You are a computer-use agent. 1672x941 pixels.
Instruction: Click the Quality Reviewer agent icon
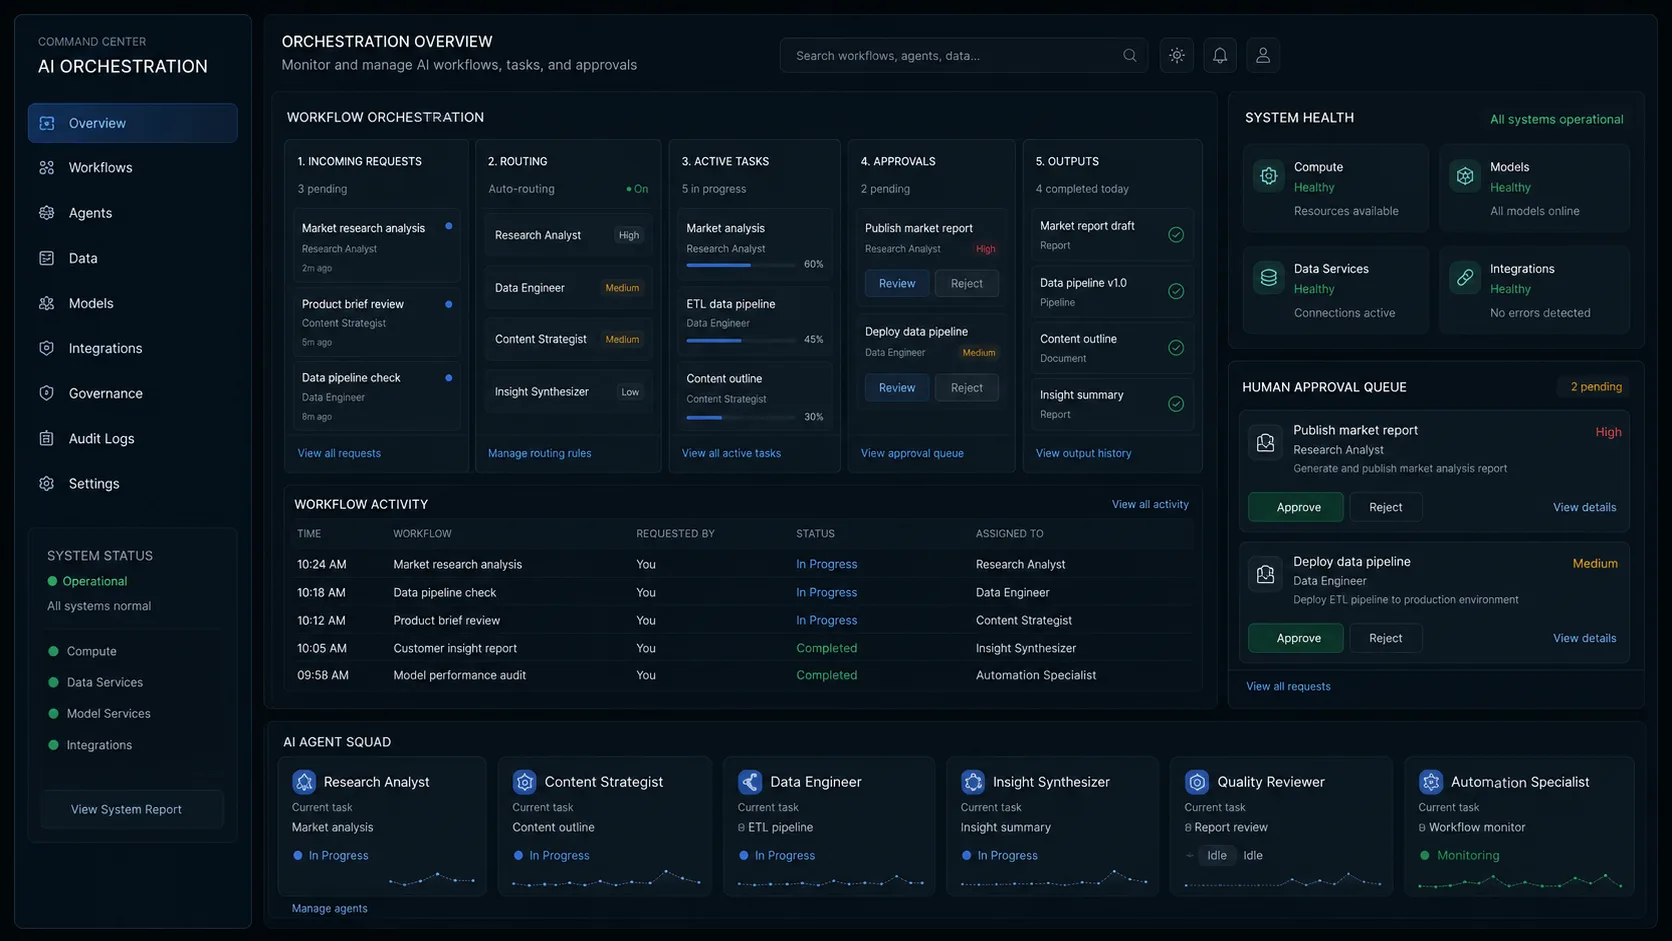pyautogui.click(x=1197, y=782)
